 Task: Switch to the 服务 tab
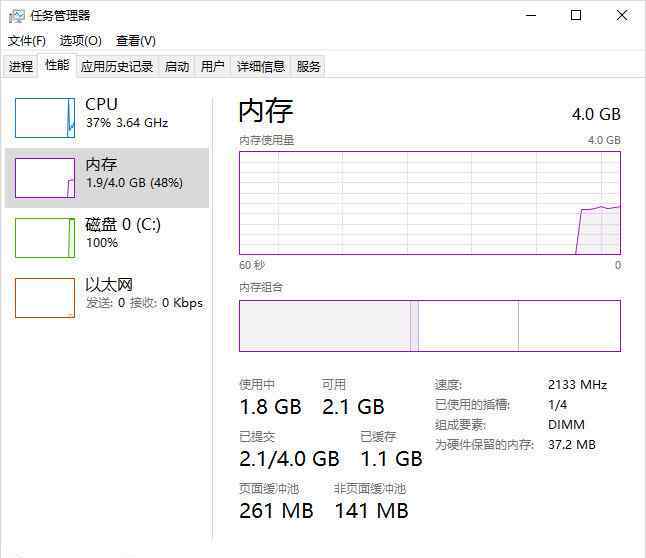tap(309, 67)
